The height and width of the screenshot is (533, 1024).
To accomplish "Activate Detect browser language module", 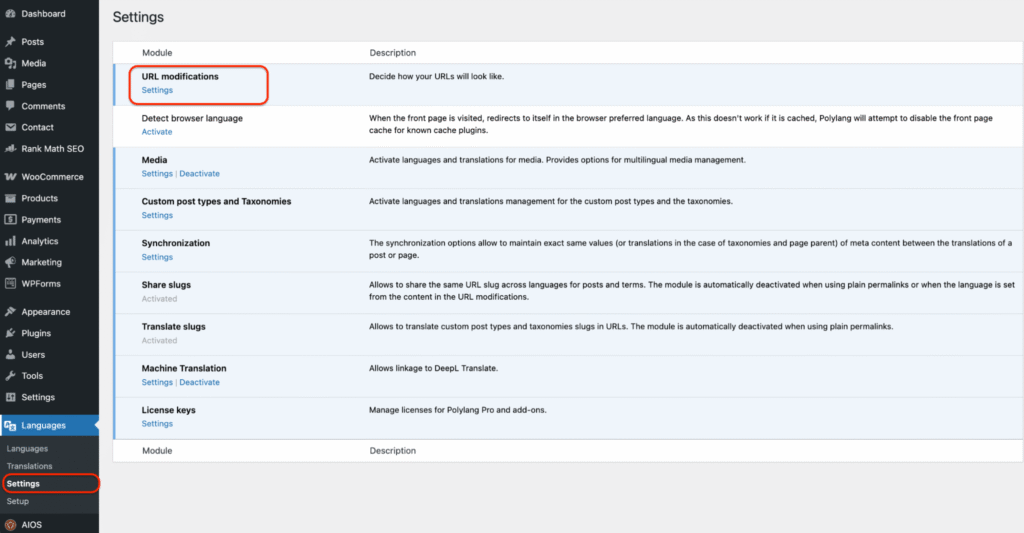I will click(157, 132).
